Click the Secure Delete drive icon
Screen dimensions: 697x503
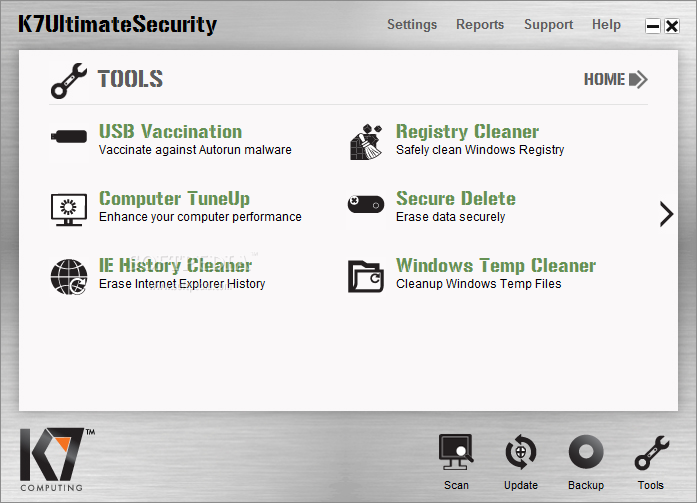tap(366, 204)
